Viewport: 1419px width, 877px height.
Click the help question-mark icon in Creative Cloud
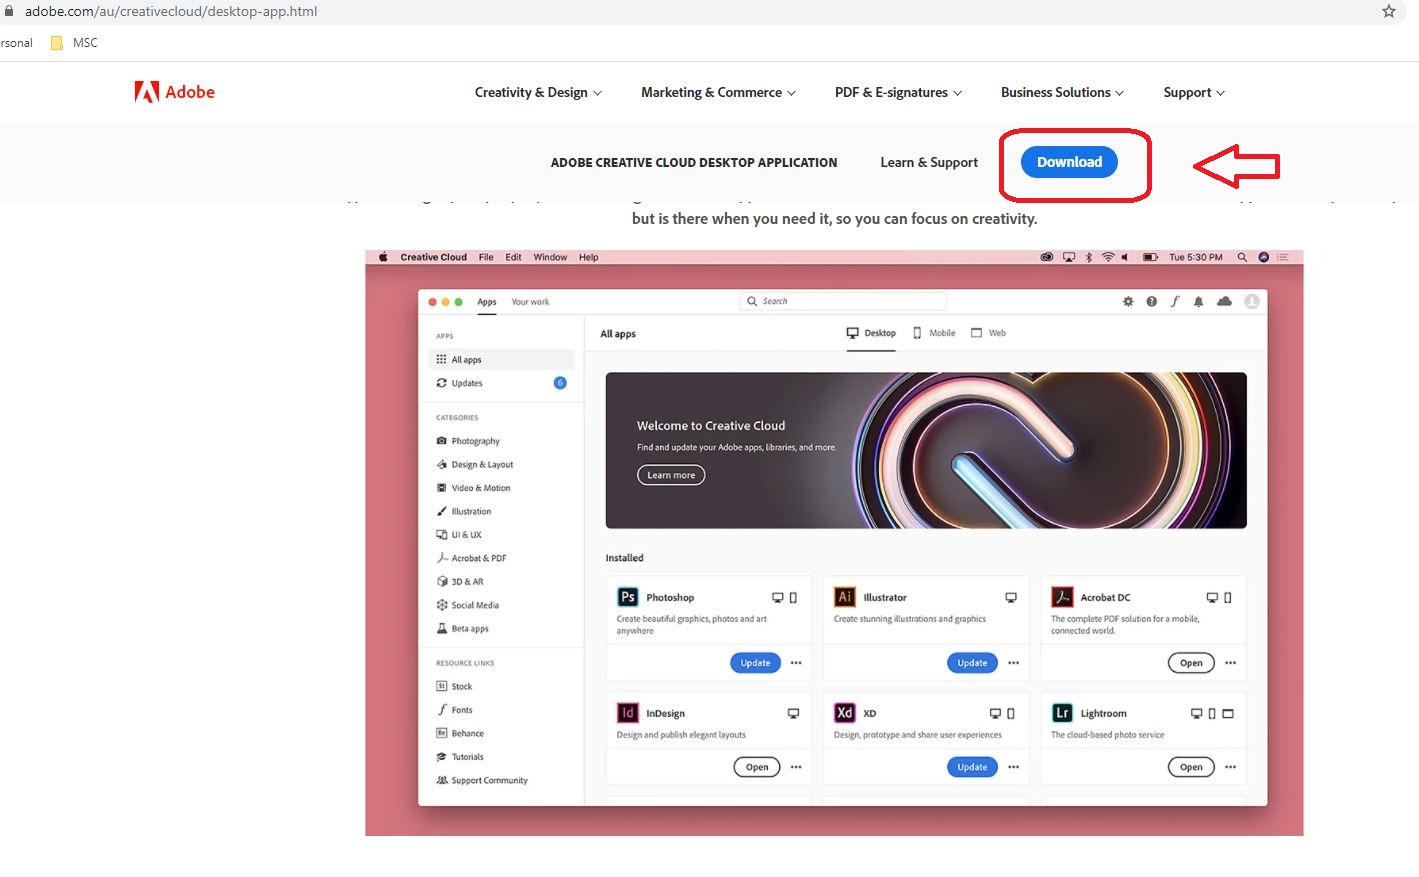(1151, 301)
